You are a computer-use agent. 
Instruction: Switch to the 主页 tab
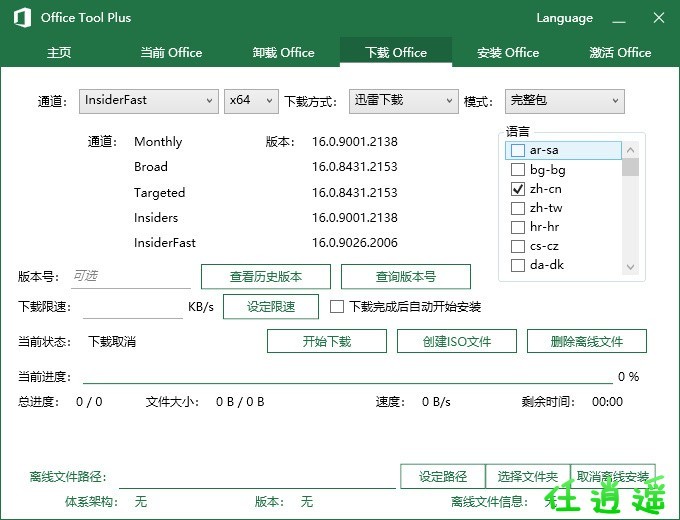coord(59,52)
